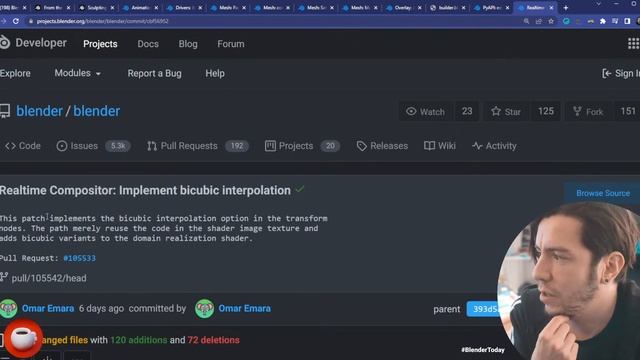
Task: Click the site lock icon in address bar
Action: [x=31, y=21]
